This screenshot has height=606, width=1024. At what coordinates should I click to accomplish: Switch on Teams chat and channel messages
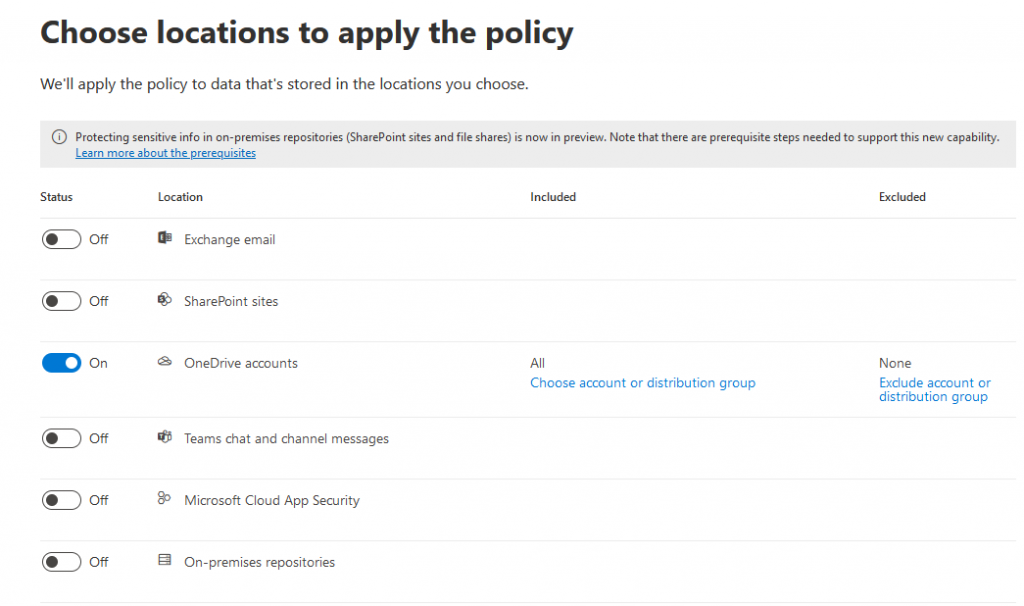61,438
